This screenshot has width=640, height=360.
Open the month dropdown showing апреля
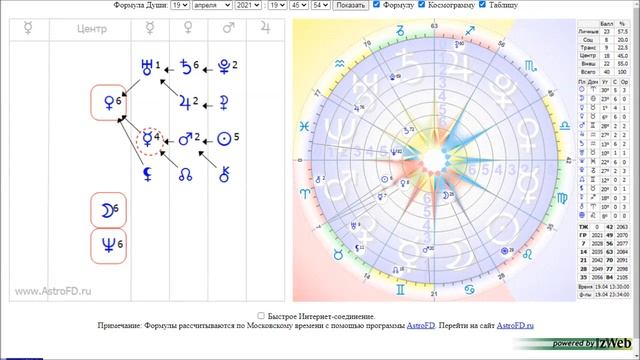(x=212, y=5)
